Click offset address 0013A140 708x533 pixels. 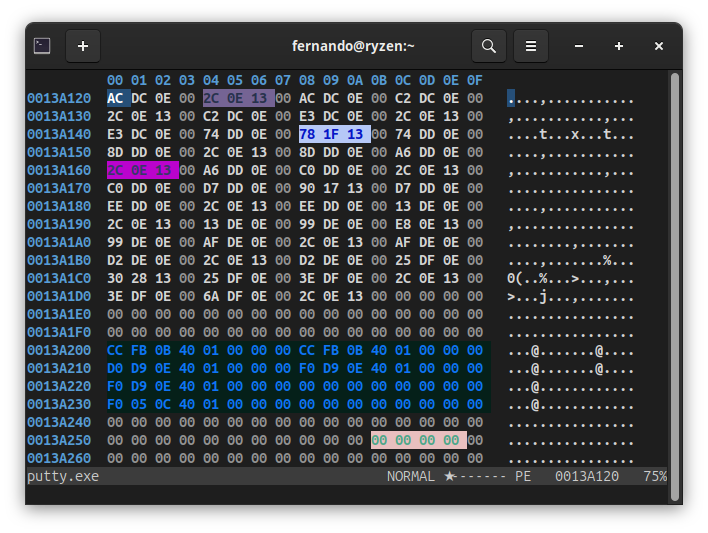[x=59, y=135]
